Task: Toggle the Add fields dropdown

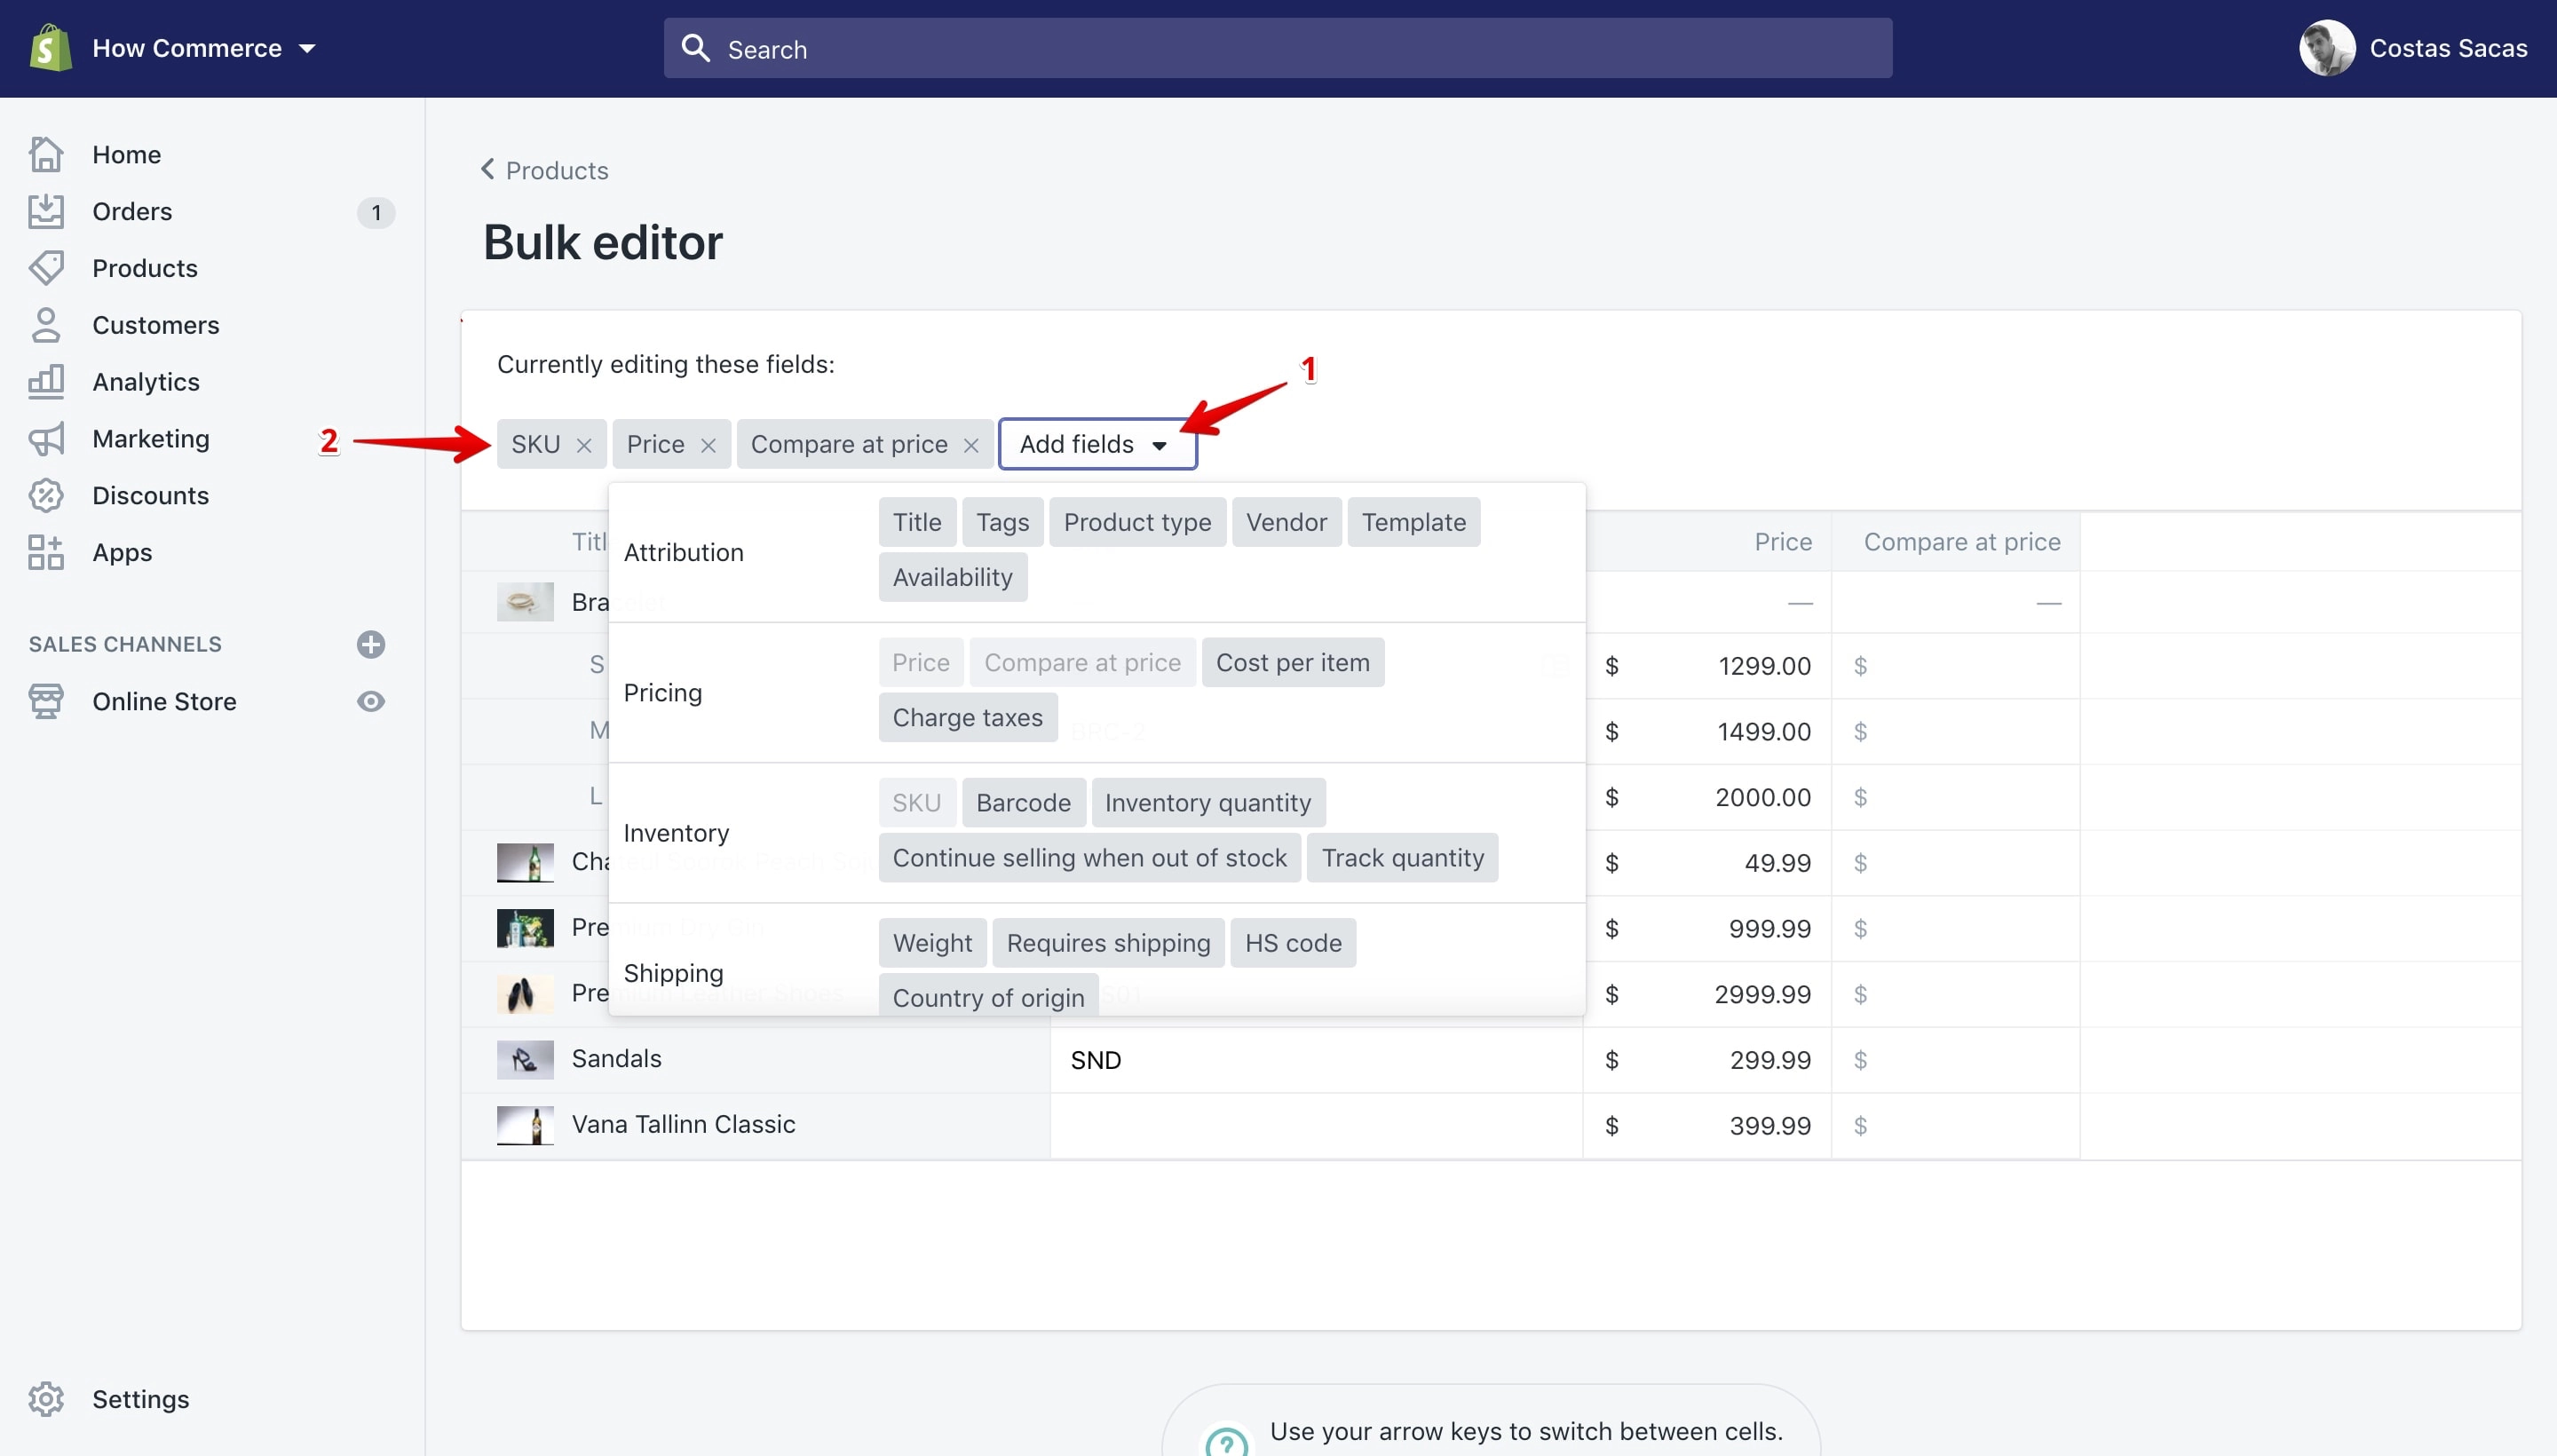Action: (x=1097, y=444)
